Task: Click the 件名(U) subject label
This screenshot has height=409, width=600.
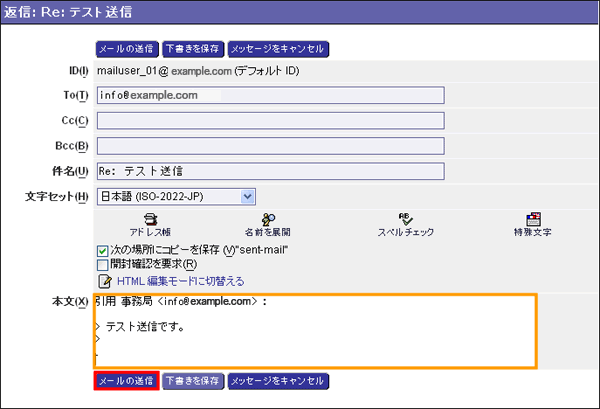Action: (70, 171)
